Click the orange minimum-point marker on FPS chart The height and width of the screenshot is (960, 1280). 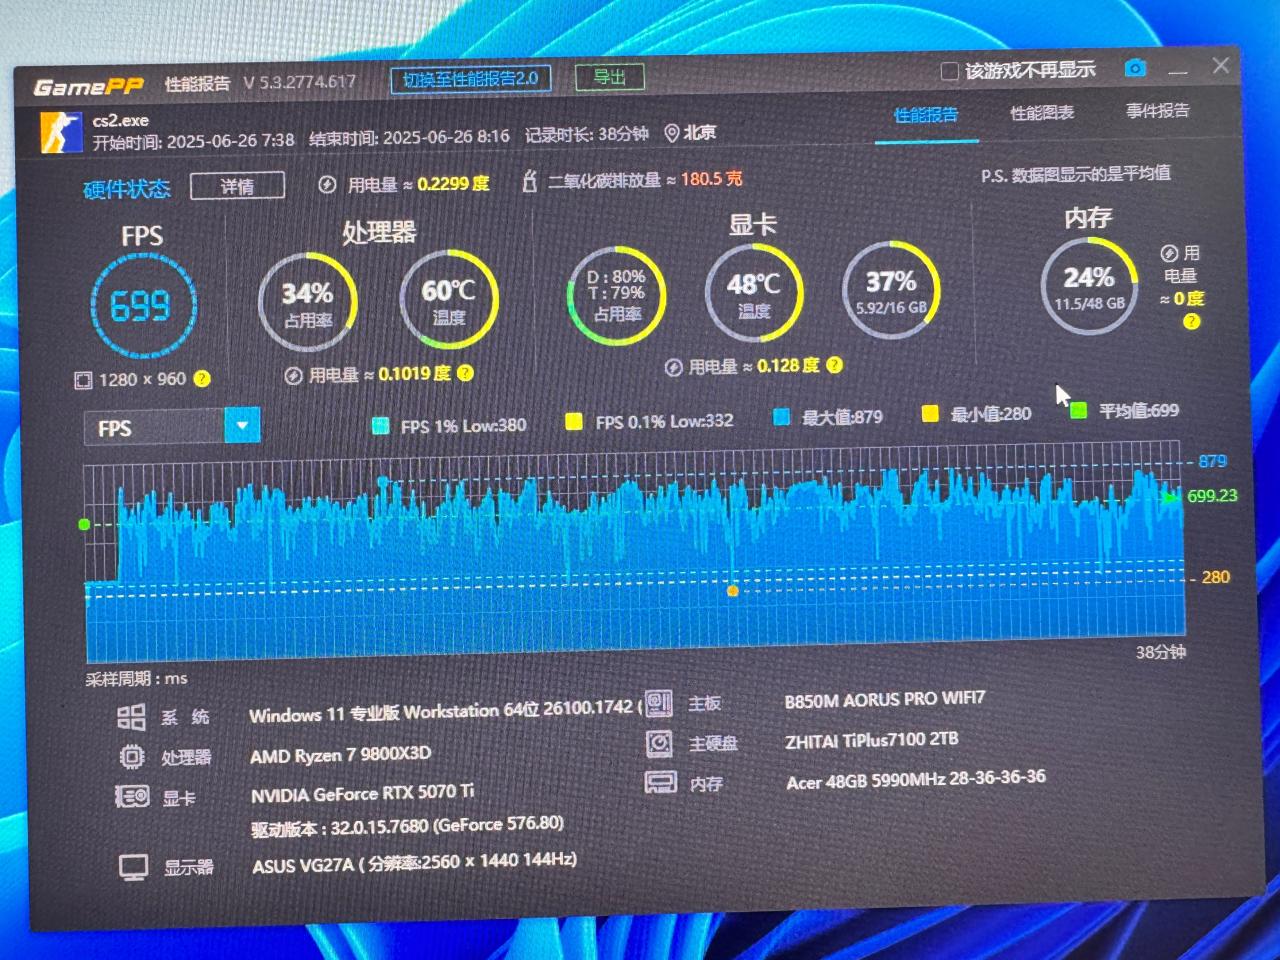[733, 591]
